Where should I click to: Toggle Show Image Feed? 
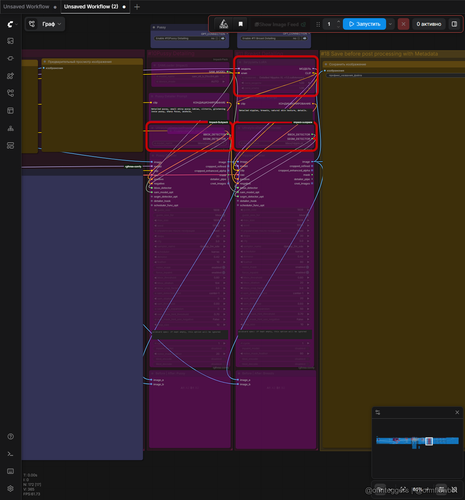pyautogui.click(x=280, y=24)
